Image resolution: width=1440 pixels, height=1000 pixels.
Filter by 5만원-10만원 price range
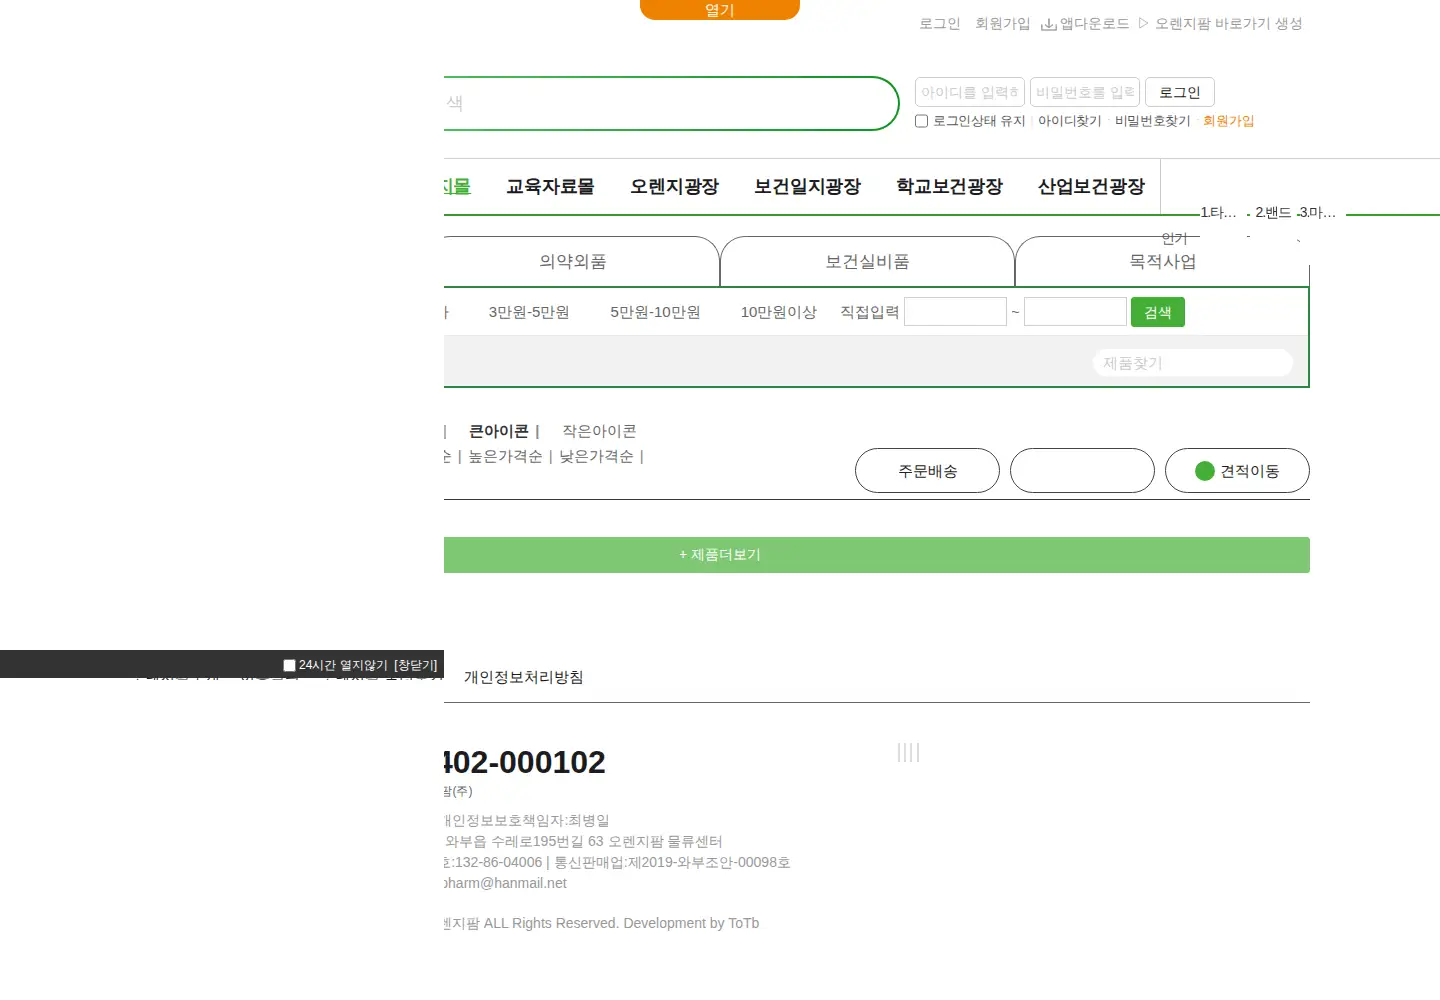[655, 312]
